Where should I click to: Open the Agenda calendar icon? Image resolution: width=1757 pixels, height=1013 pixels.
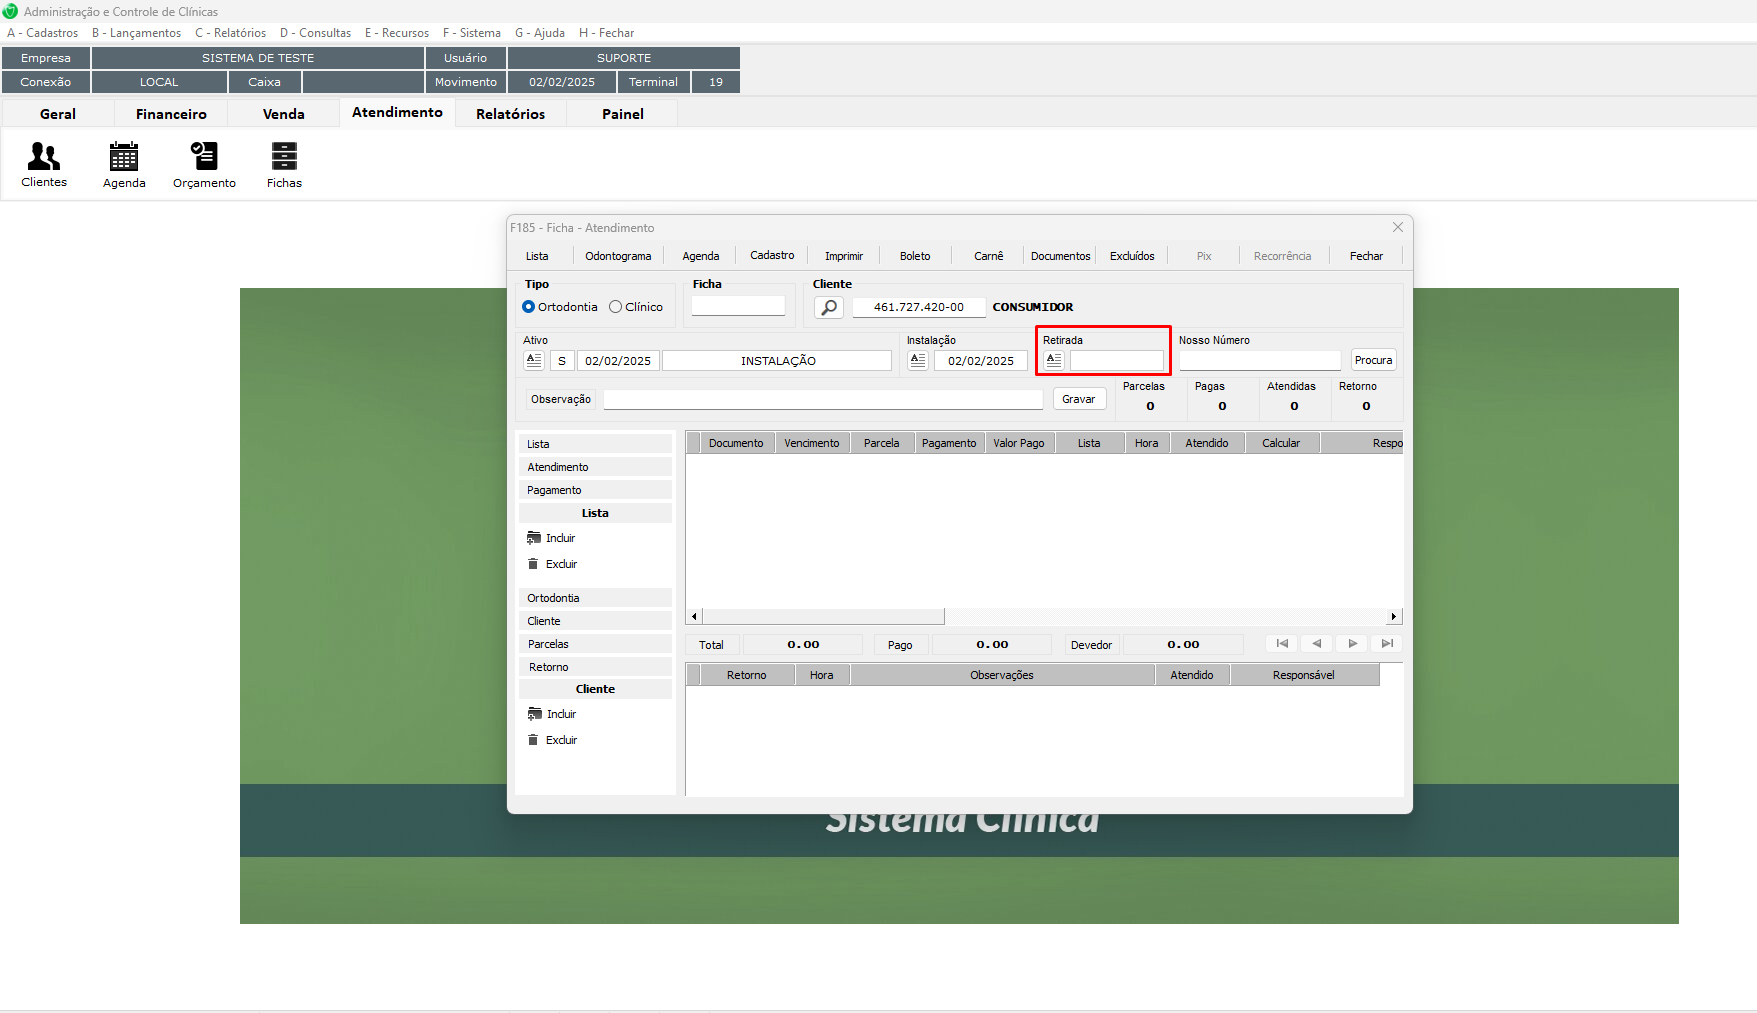click(124, 165)
